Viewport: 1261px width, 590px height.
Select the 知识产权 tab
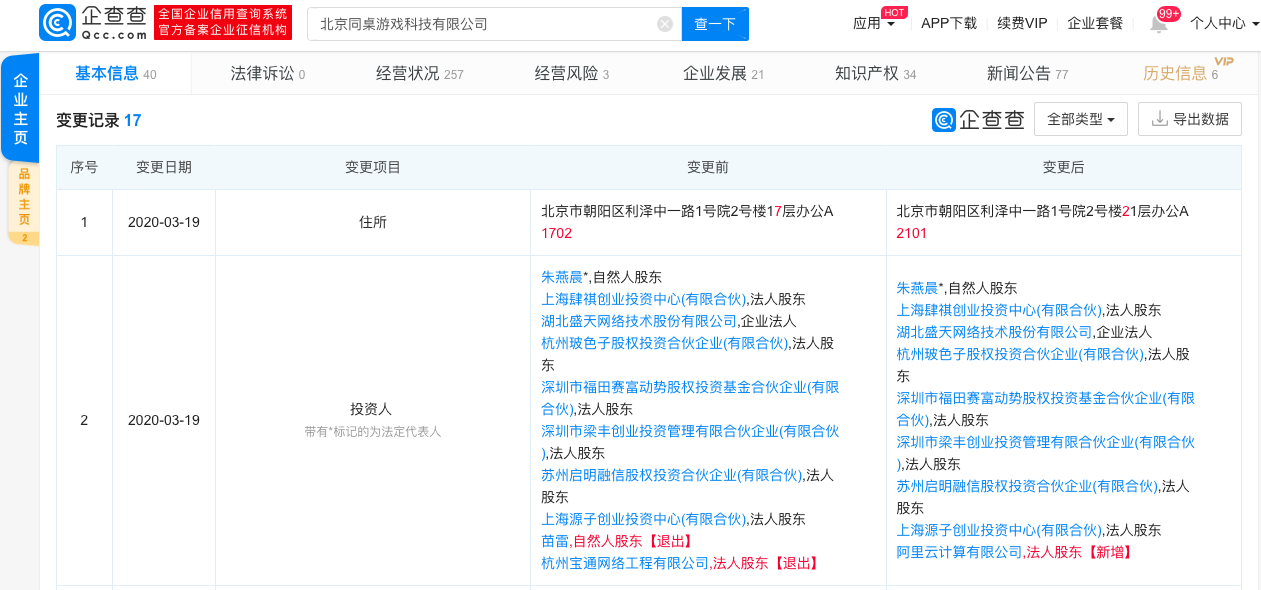[x=875, y=73]
